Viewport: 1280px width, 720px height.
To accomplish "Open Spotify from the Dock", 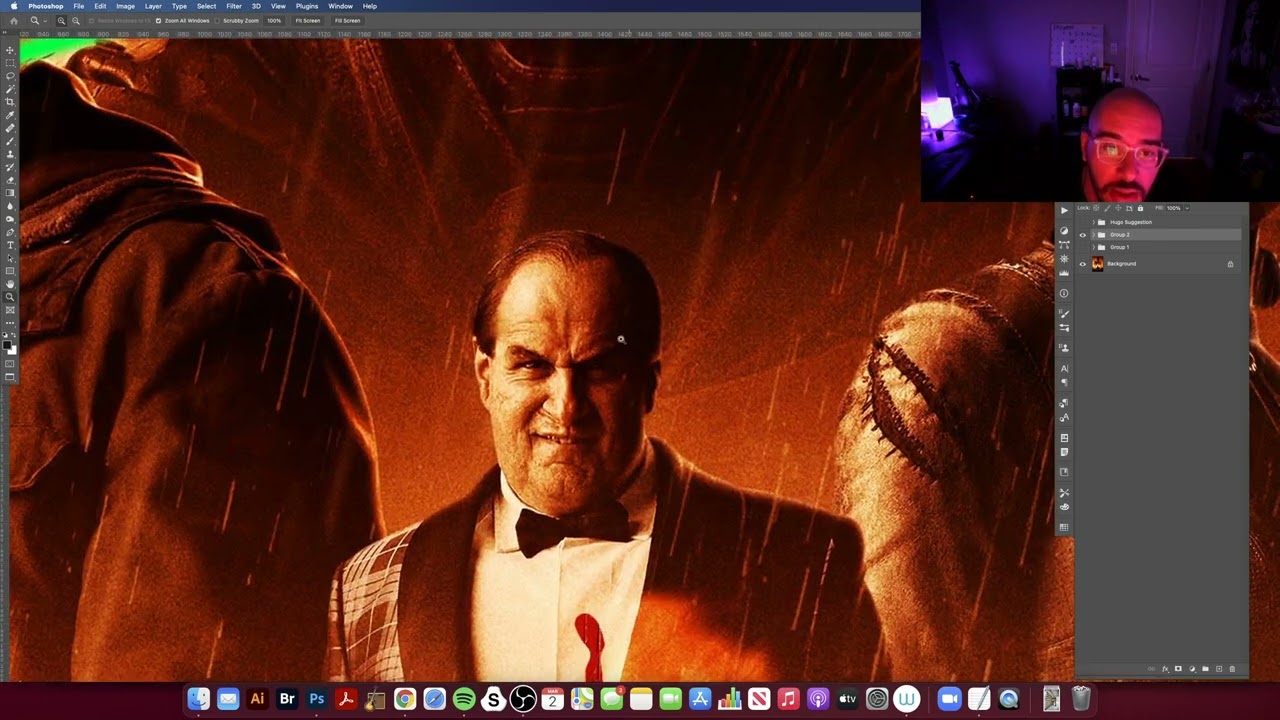I will [464, 699].
